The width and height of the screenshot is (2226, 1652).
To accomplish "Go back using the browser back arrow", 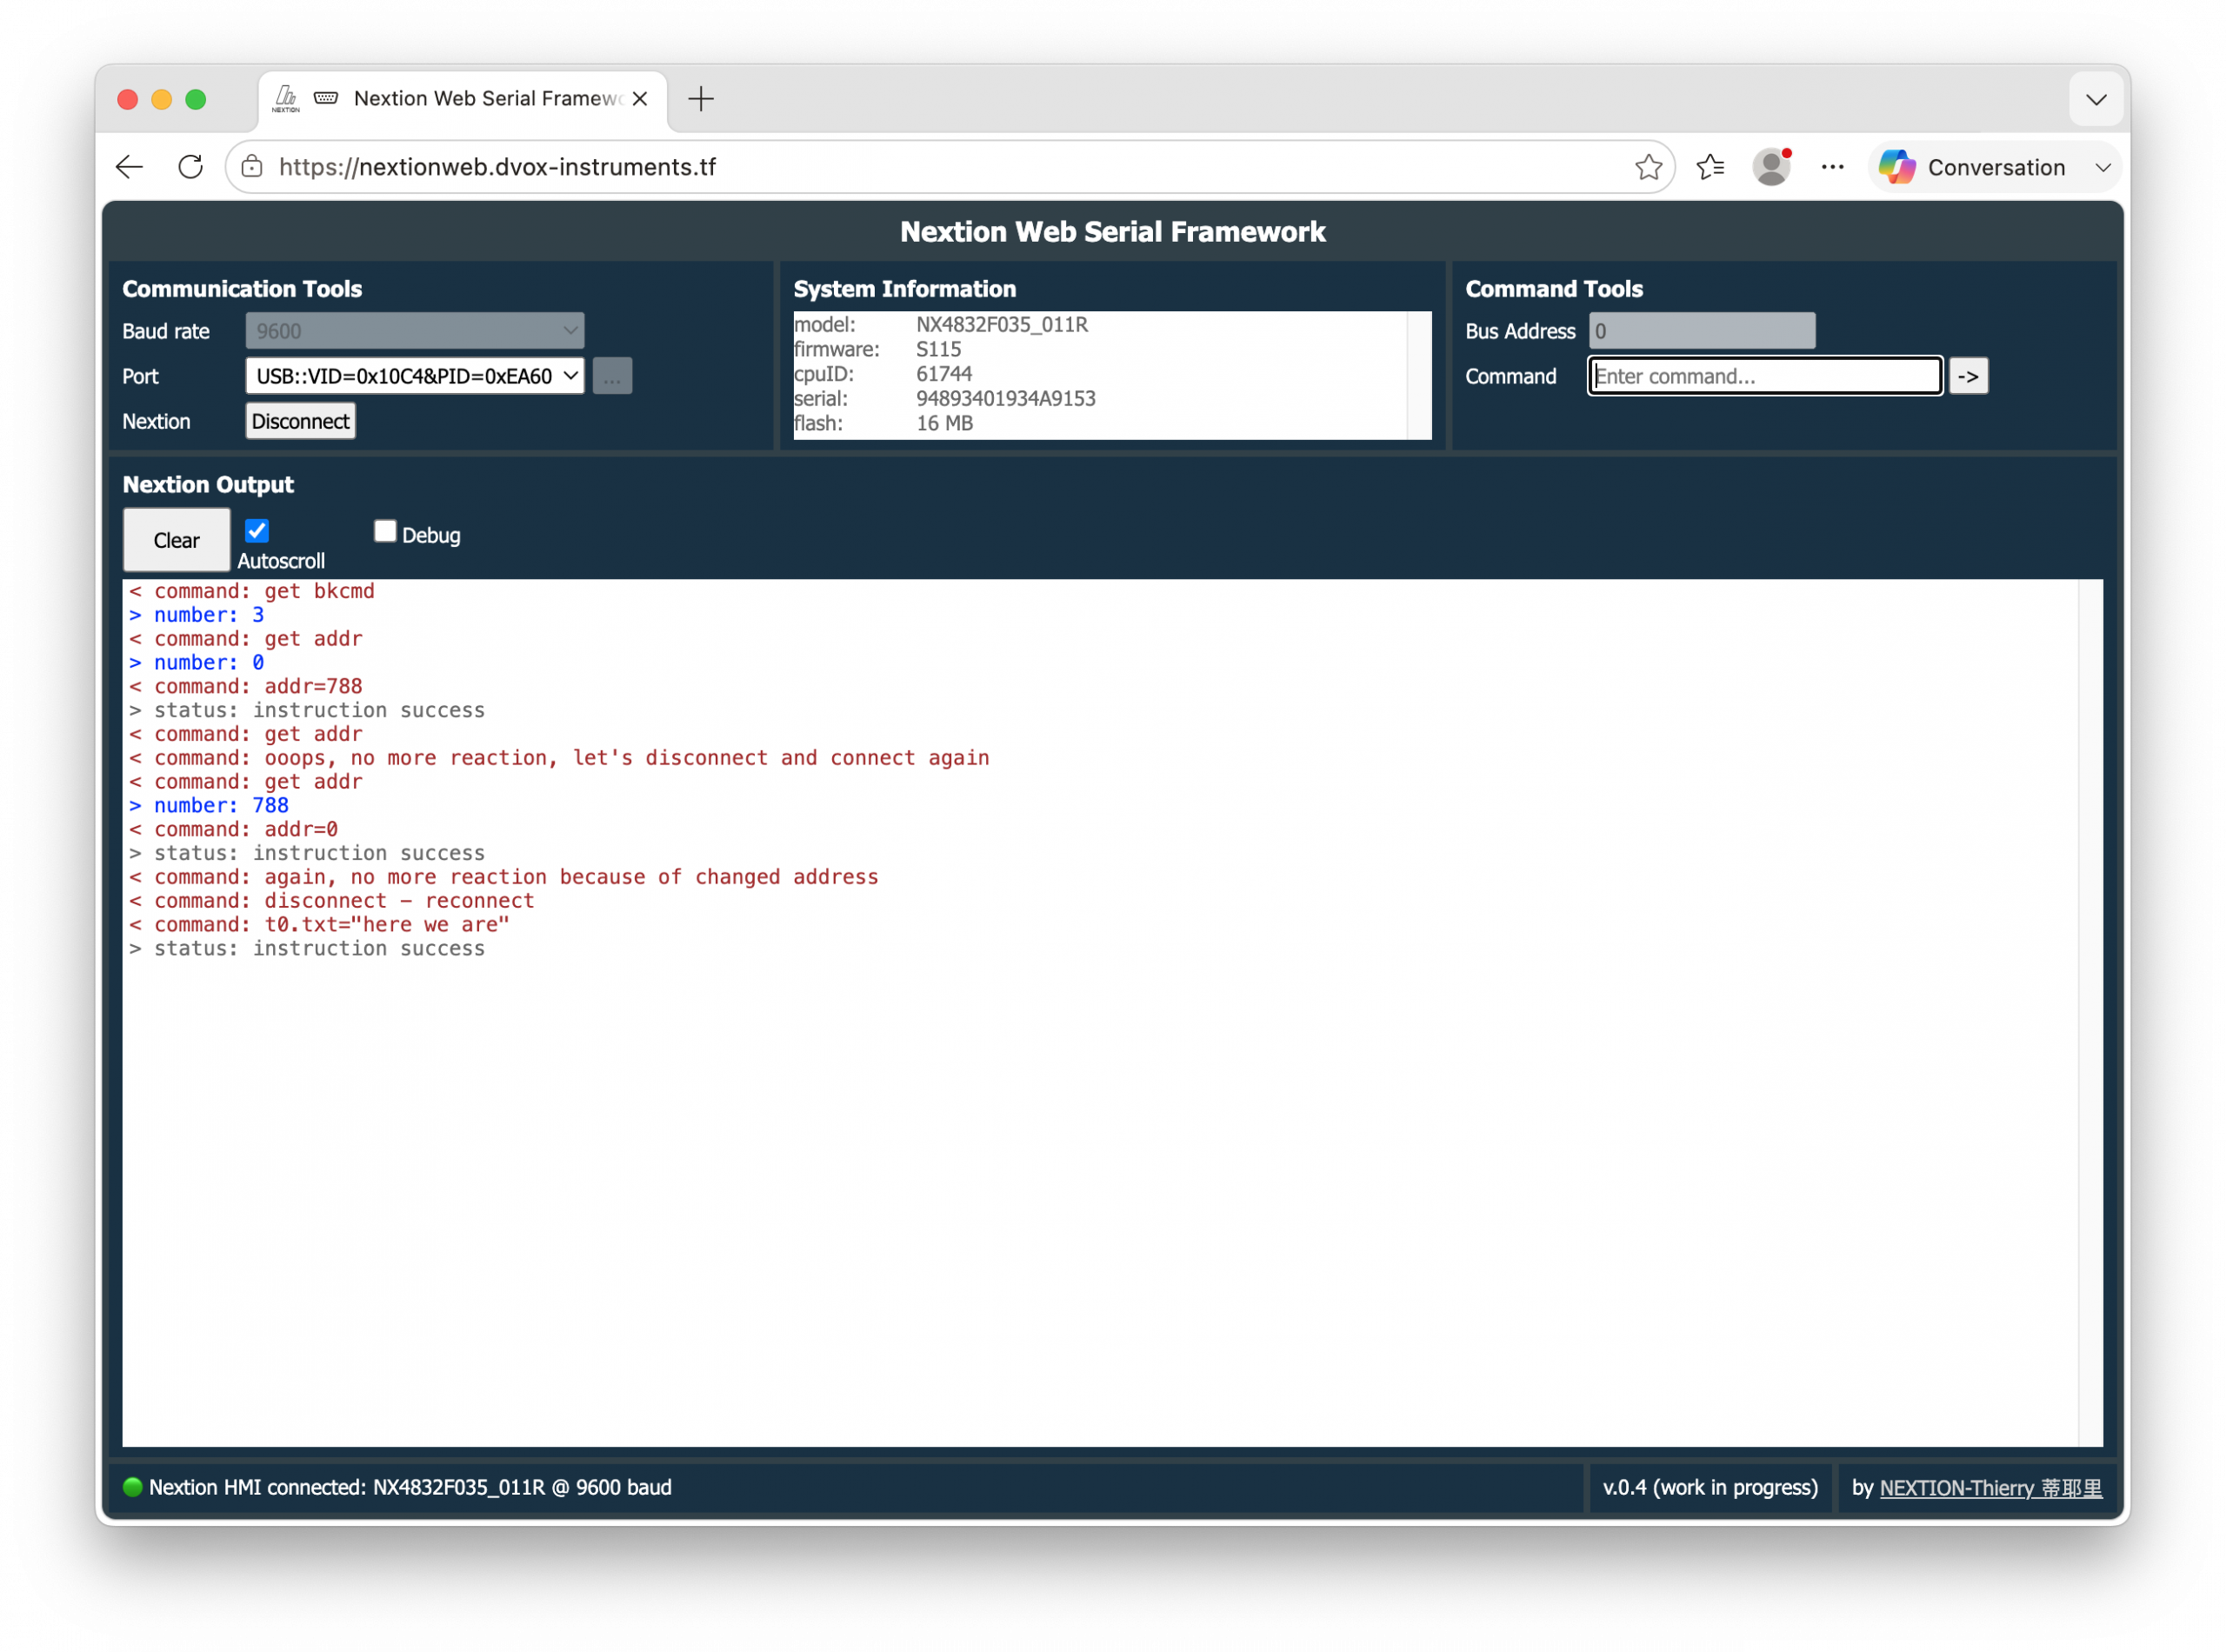I will point(130,167).
